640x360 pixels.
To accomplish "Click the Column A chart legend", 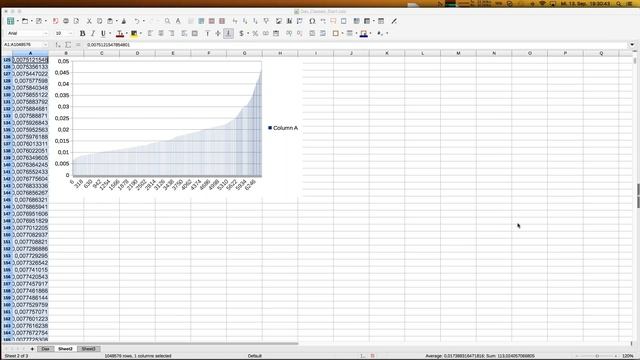I will click(283, 128).
